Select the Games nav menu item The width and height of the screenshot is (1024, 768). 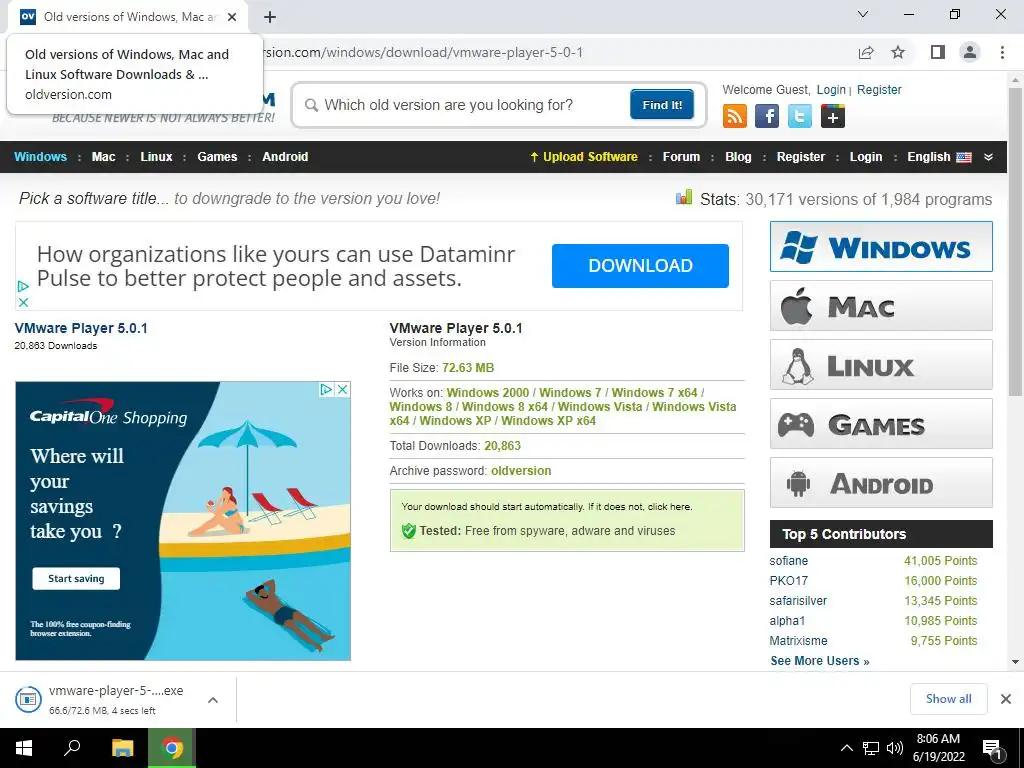pos(217,157)
